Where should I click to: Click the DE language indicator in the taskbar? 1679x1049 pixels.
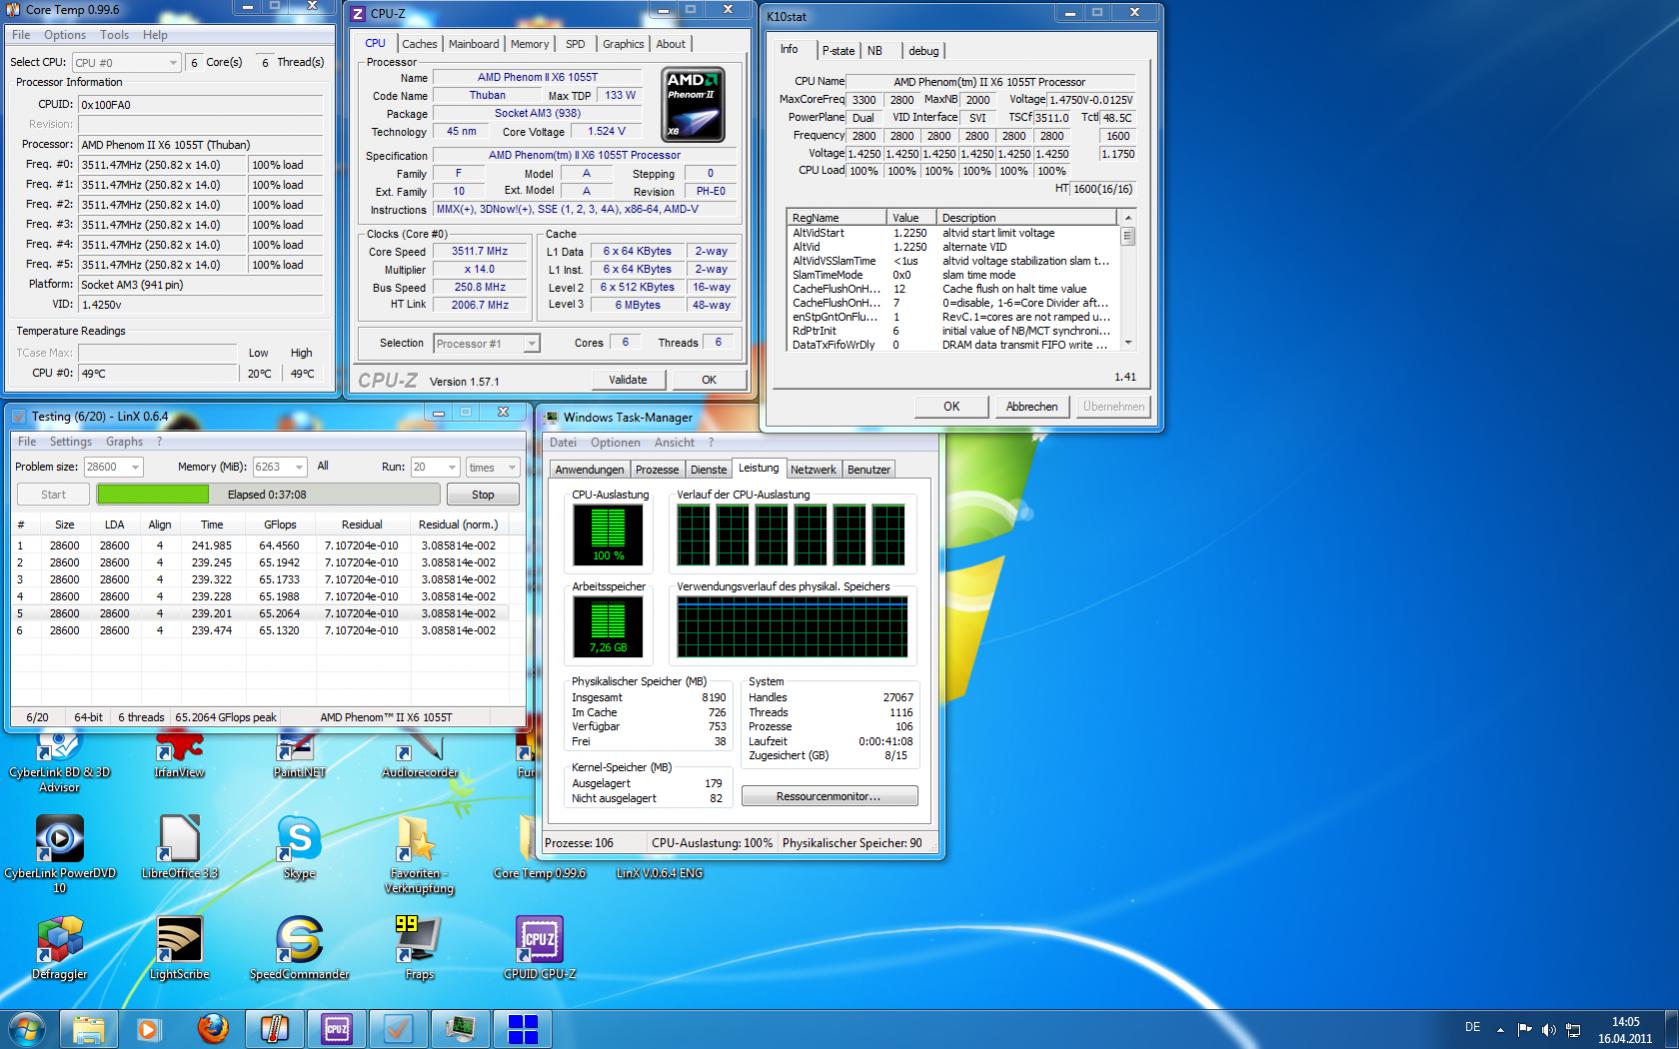point(1472,1027)
